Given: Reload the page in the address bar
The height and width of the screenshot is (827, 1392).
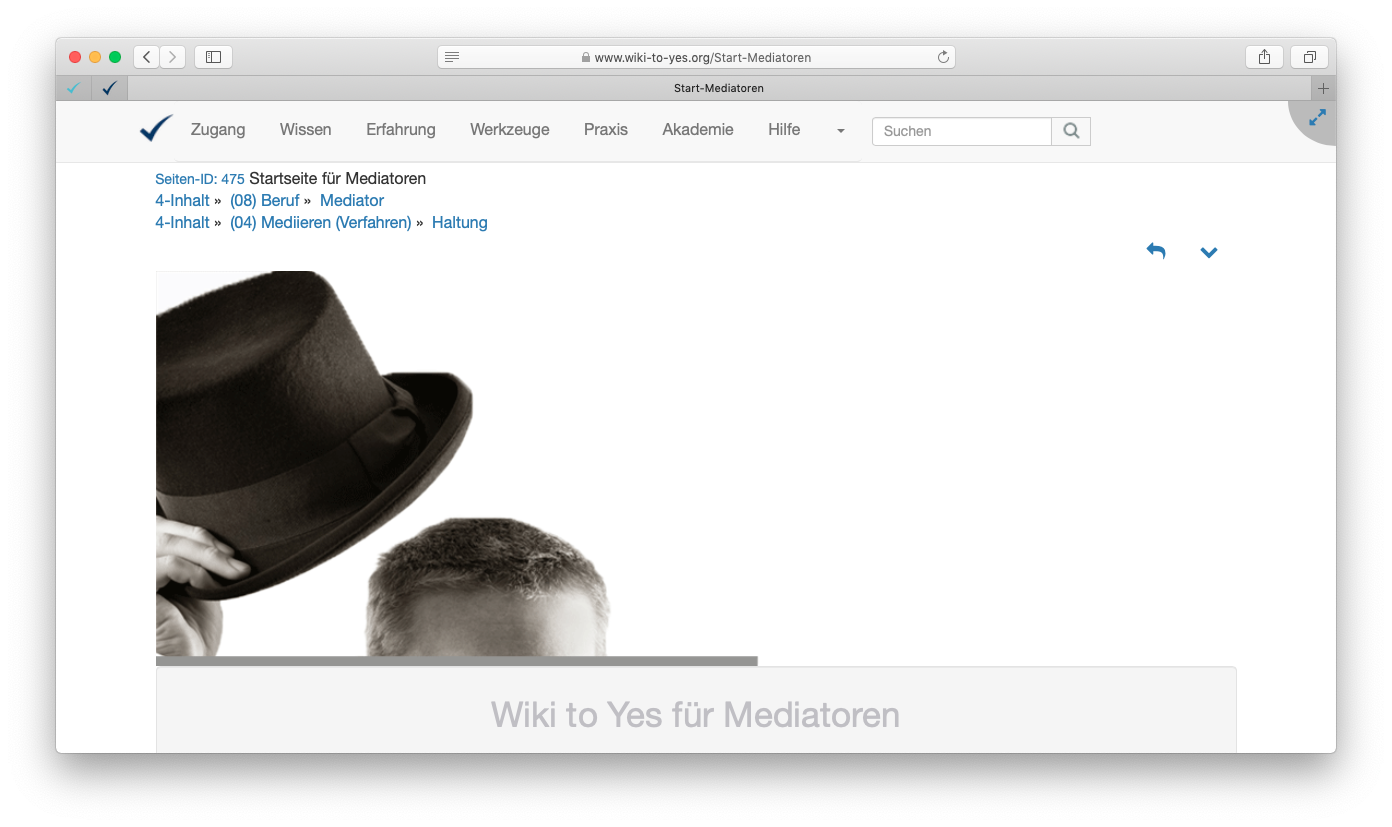Looking at the screenshot, I should [942, 57].
